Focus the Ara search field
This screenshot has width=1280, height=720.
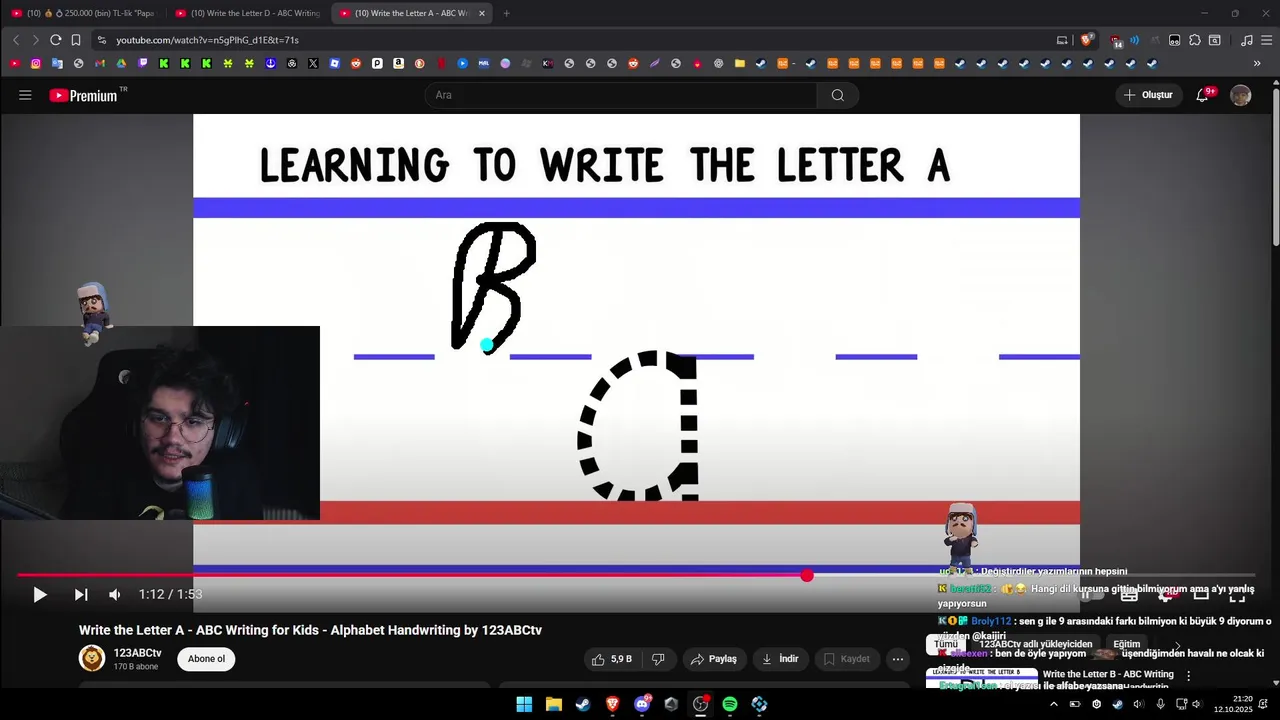pos(621,95)
